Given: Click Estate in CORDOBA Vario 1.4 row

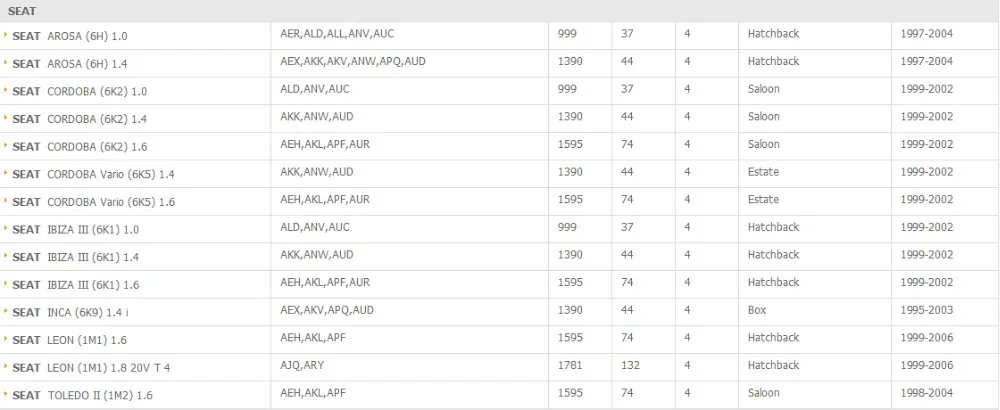Looking at the screenshot, I should point(763,172).
